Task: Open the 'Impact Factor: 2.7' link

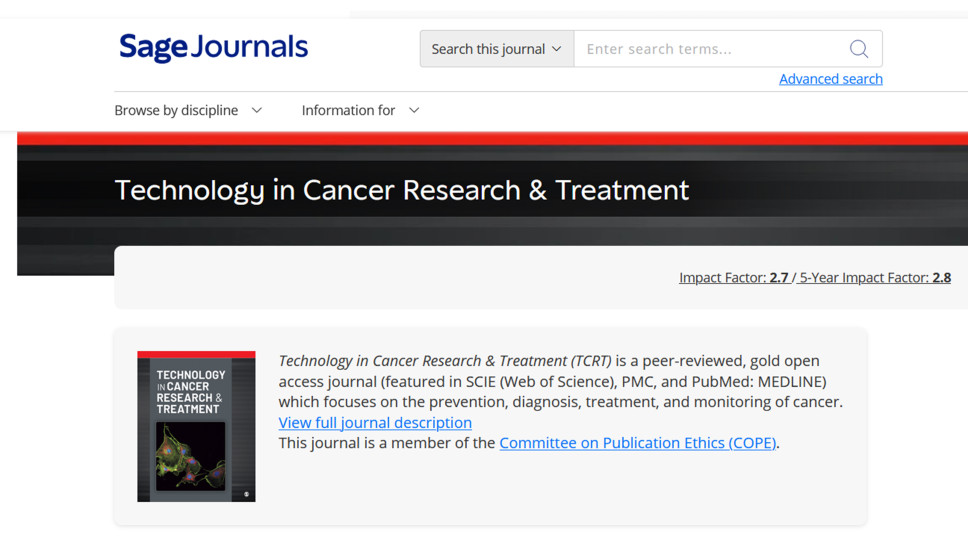Action: pos(733,278)
